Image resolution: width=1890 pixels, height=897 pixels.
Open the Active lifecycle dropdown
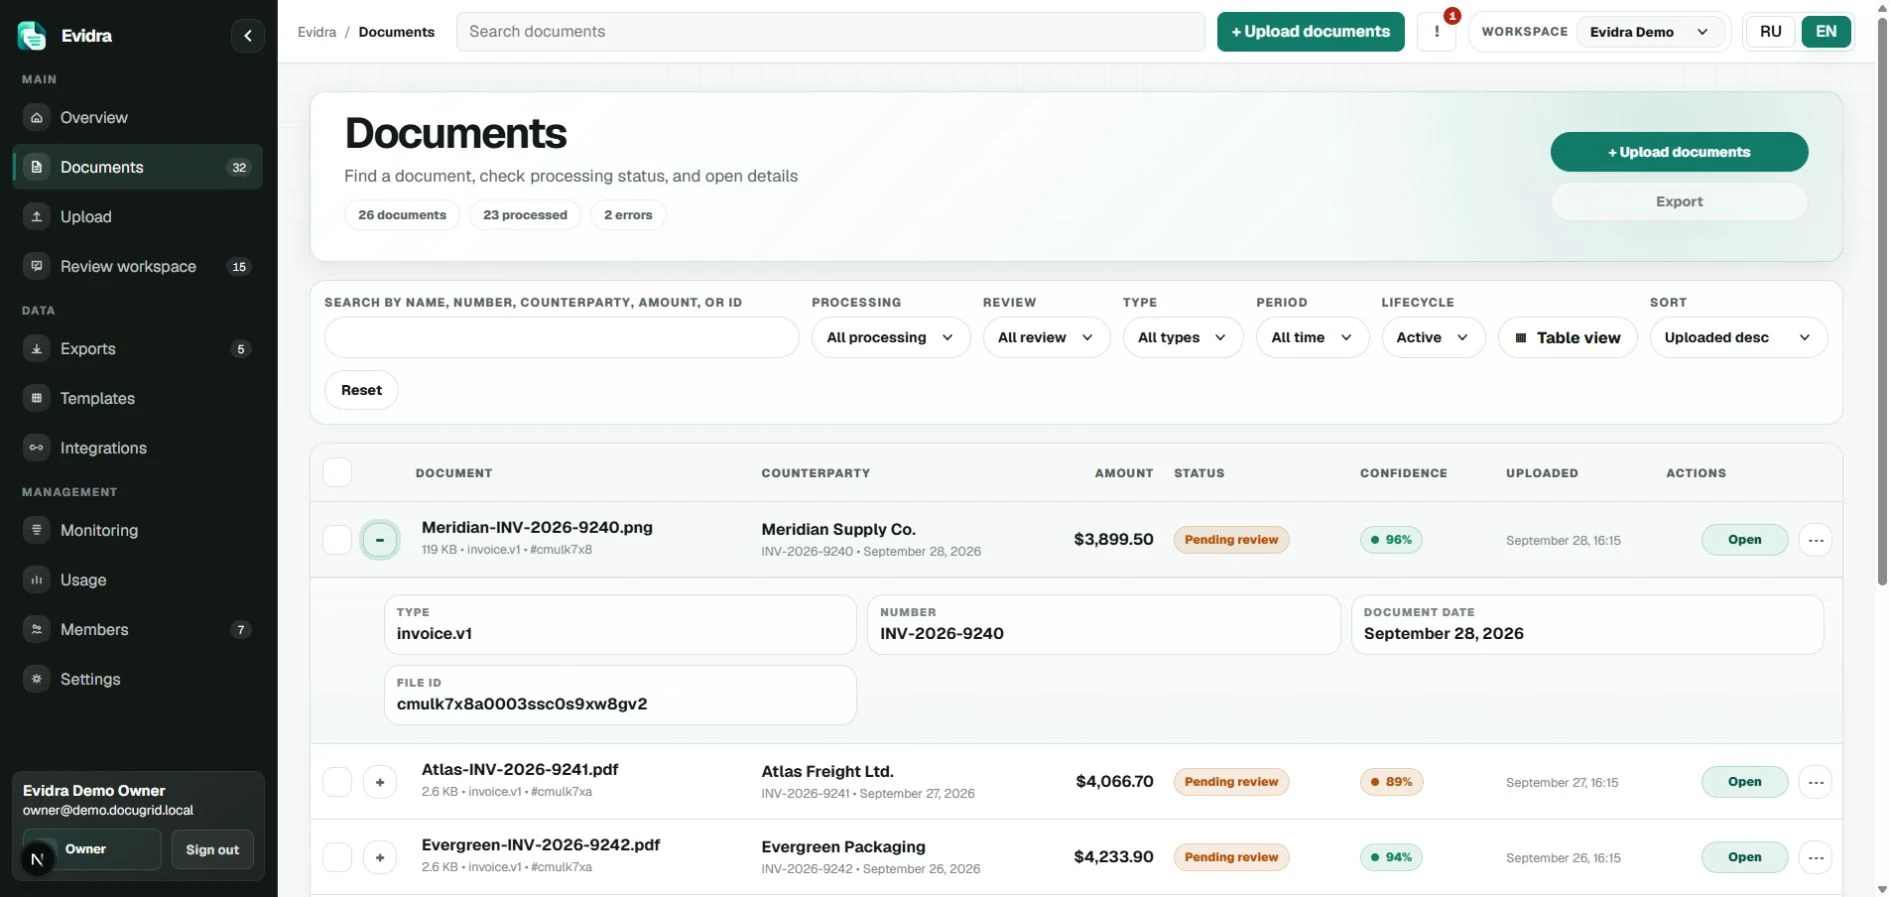coord(1433,338)
